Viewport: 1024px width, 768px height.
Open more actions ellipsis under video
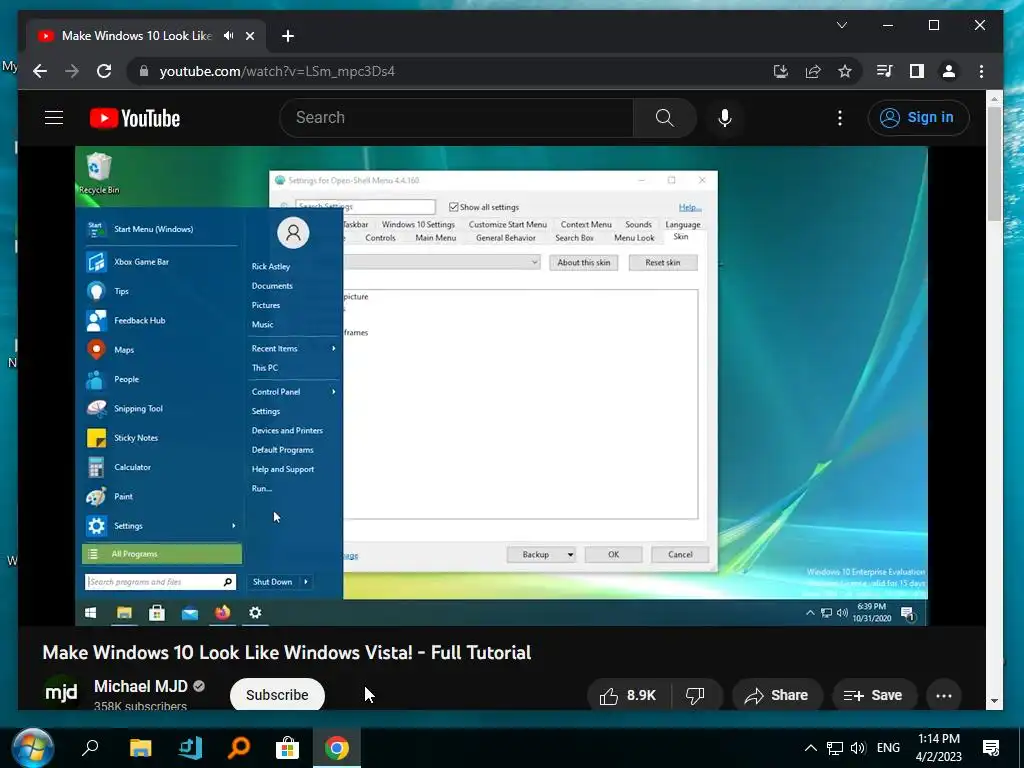(944, 696)
